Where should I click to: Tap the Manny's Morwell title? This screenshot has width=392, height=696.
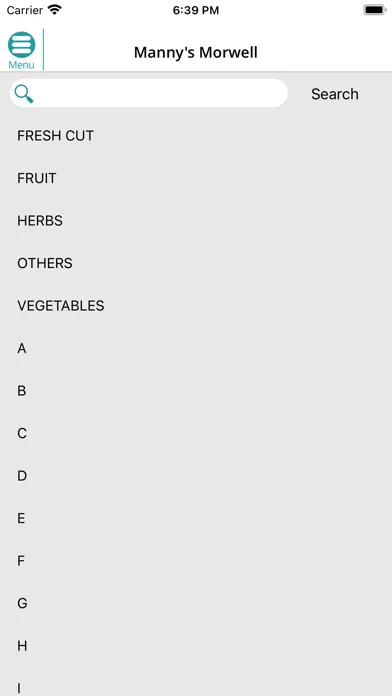tap(196, 52)
